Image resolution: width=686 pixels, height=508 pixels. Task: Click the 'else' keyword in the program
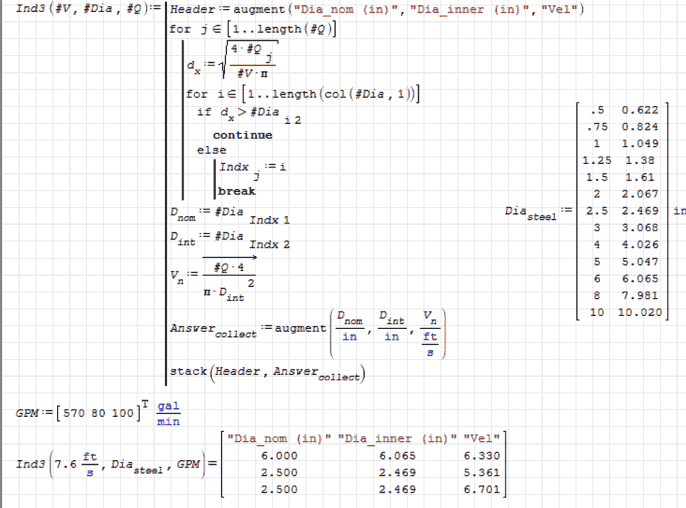211,150
